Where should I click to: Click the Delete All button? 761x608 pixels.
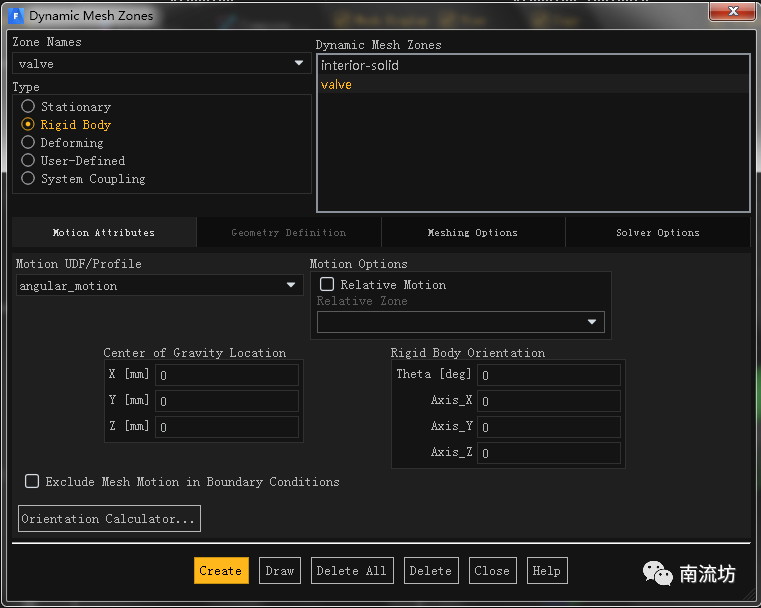tap(351, 571)
